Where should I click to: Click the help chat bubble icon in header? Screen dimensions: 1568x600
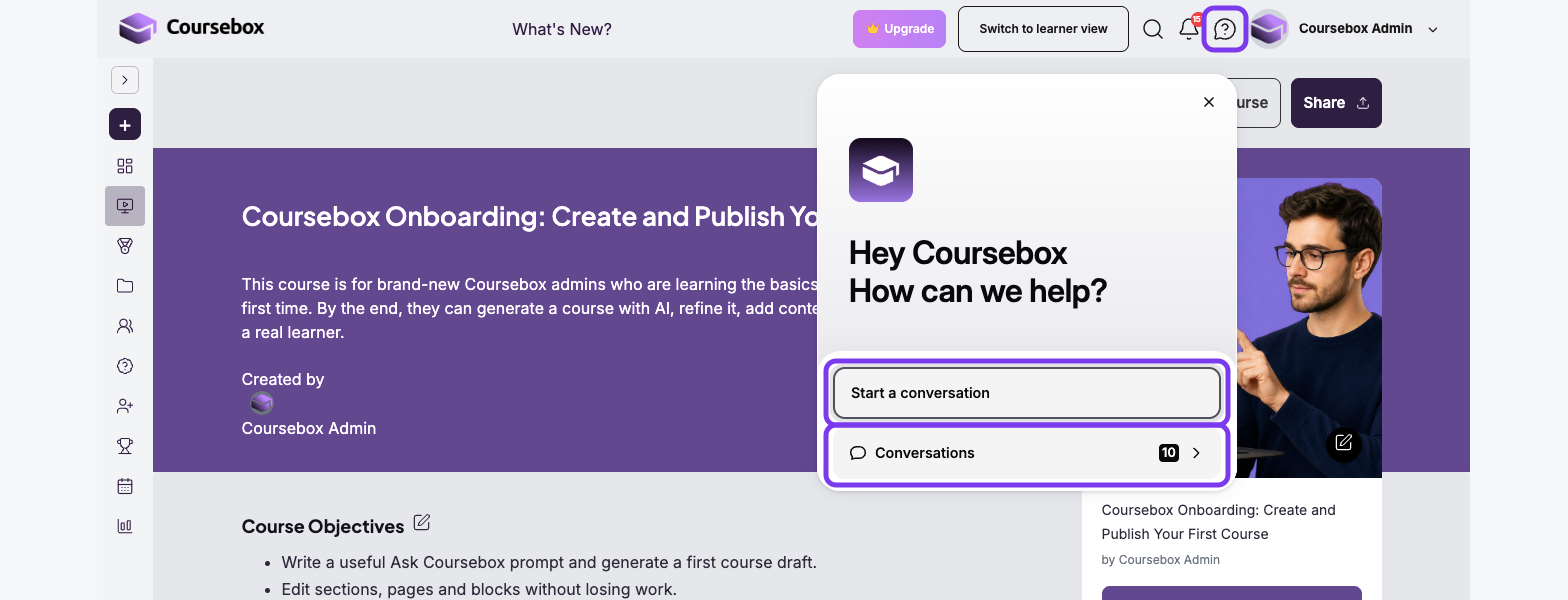coord(1225,29)
